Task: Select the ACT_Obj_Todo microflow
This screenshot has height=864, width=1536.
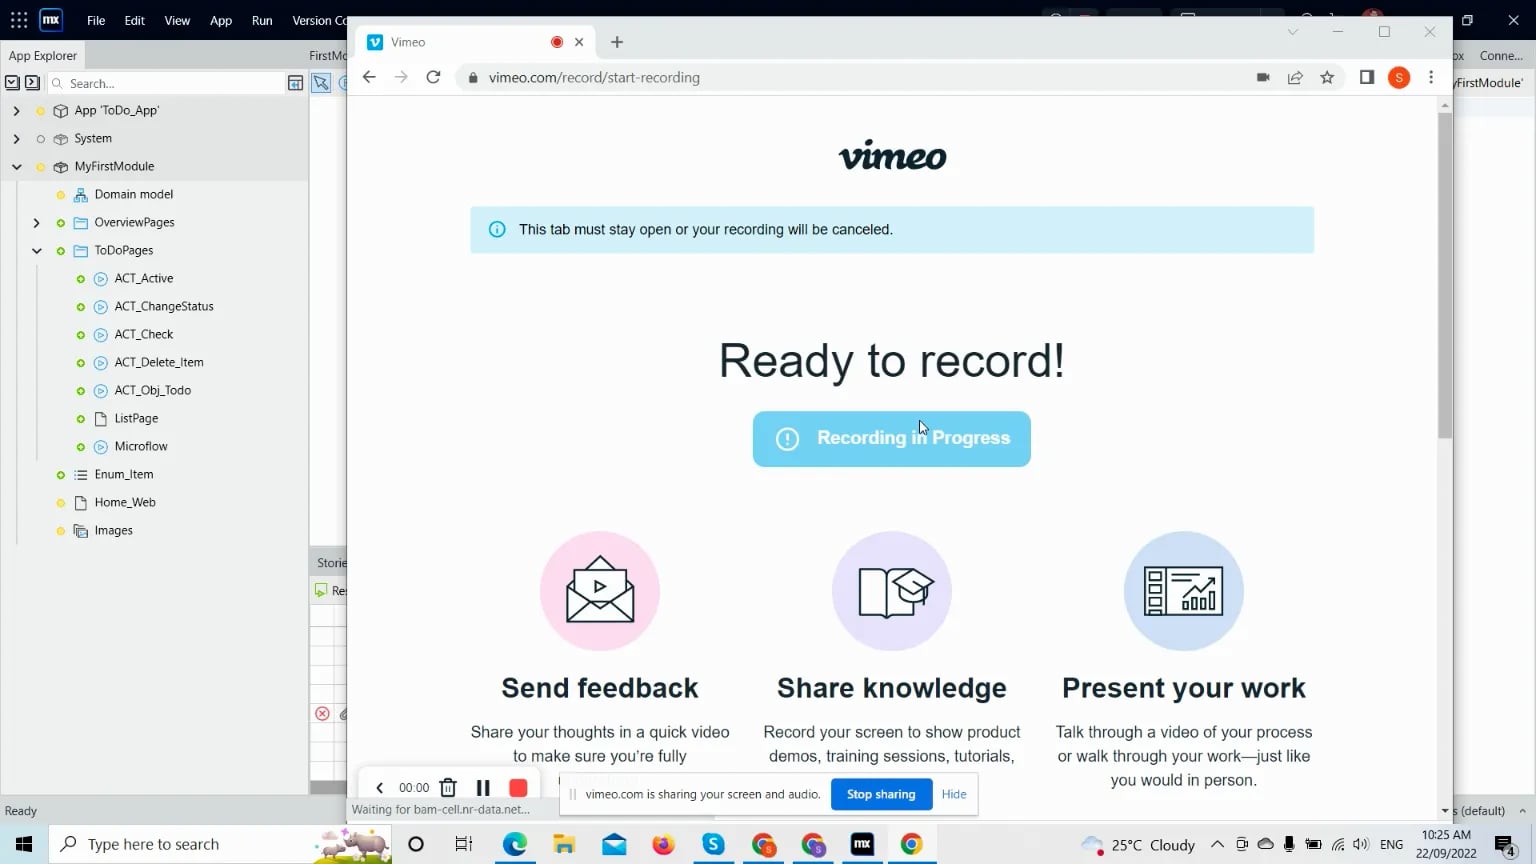Action: [153, 390]
